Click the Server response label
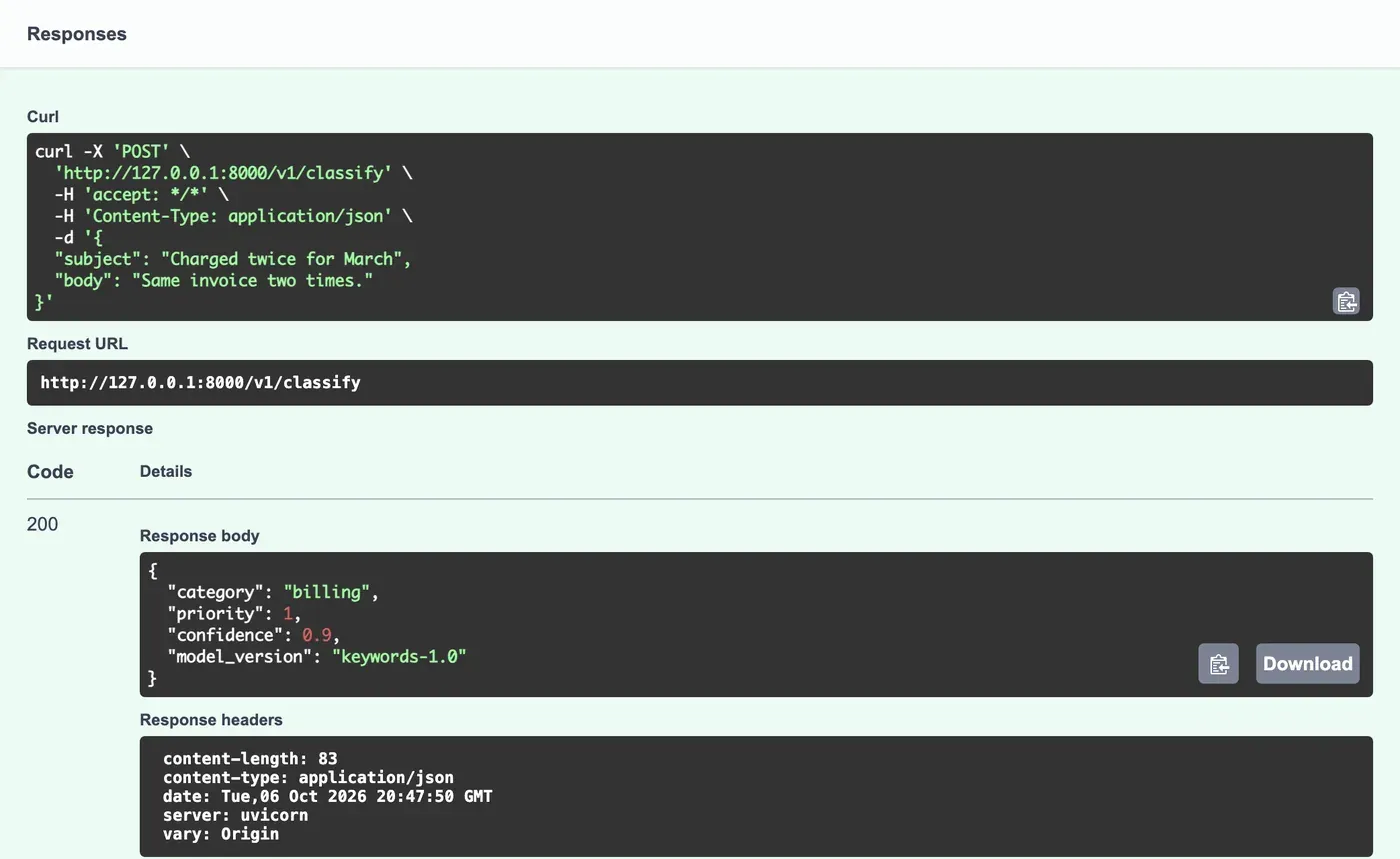This screenshot has width=1400, height=859. (90, 429)
